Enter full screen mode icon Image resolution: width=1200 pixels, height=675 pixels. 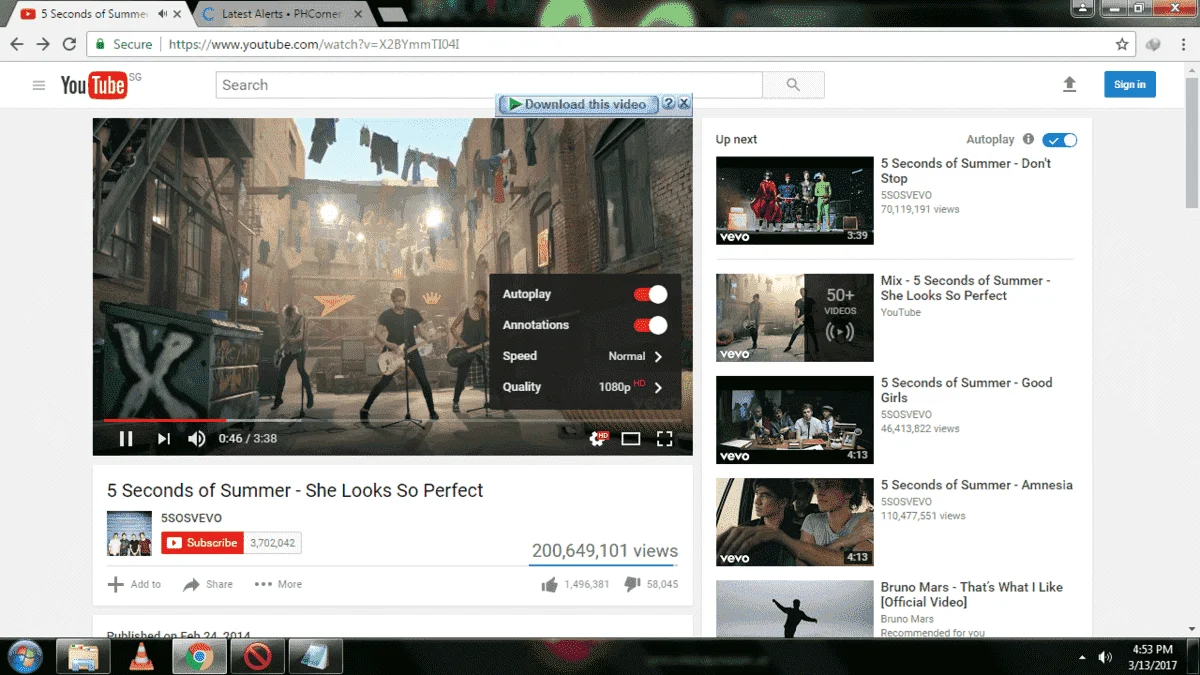click(x=664, y=438)
